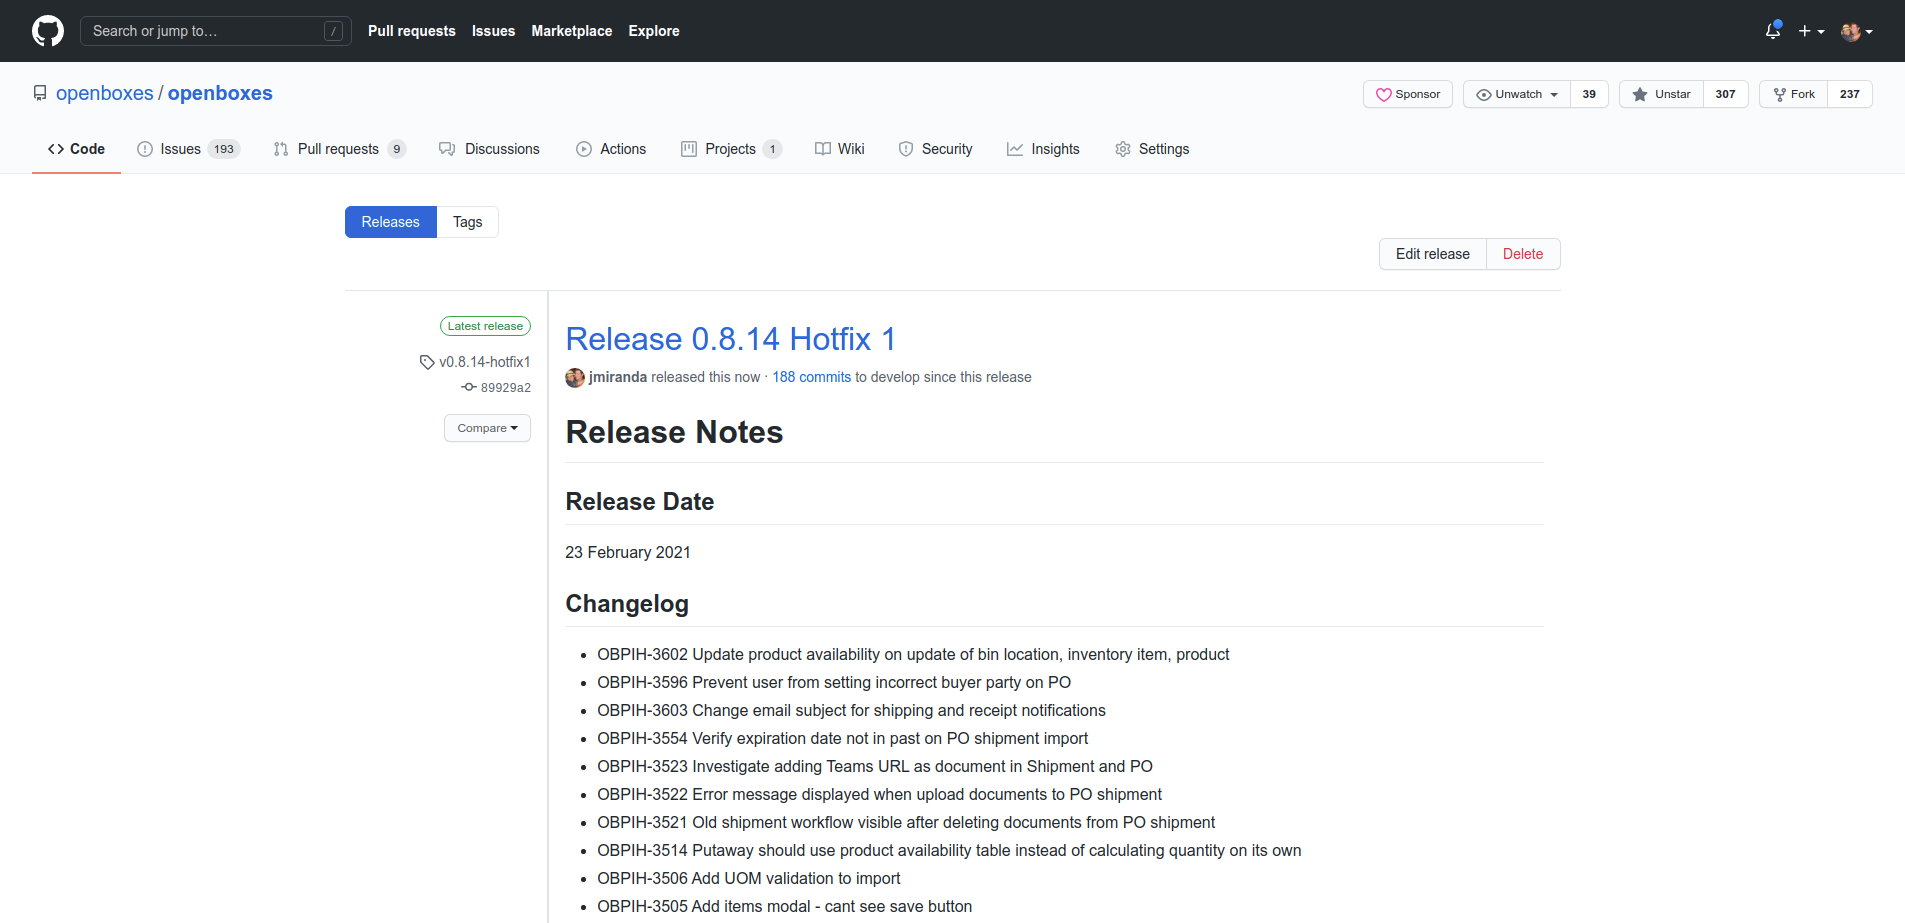
Task: View the 307 stargazers count
Action: [x=1725, y=94]
